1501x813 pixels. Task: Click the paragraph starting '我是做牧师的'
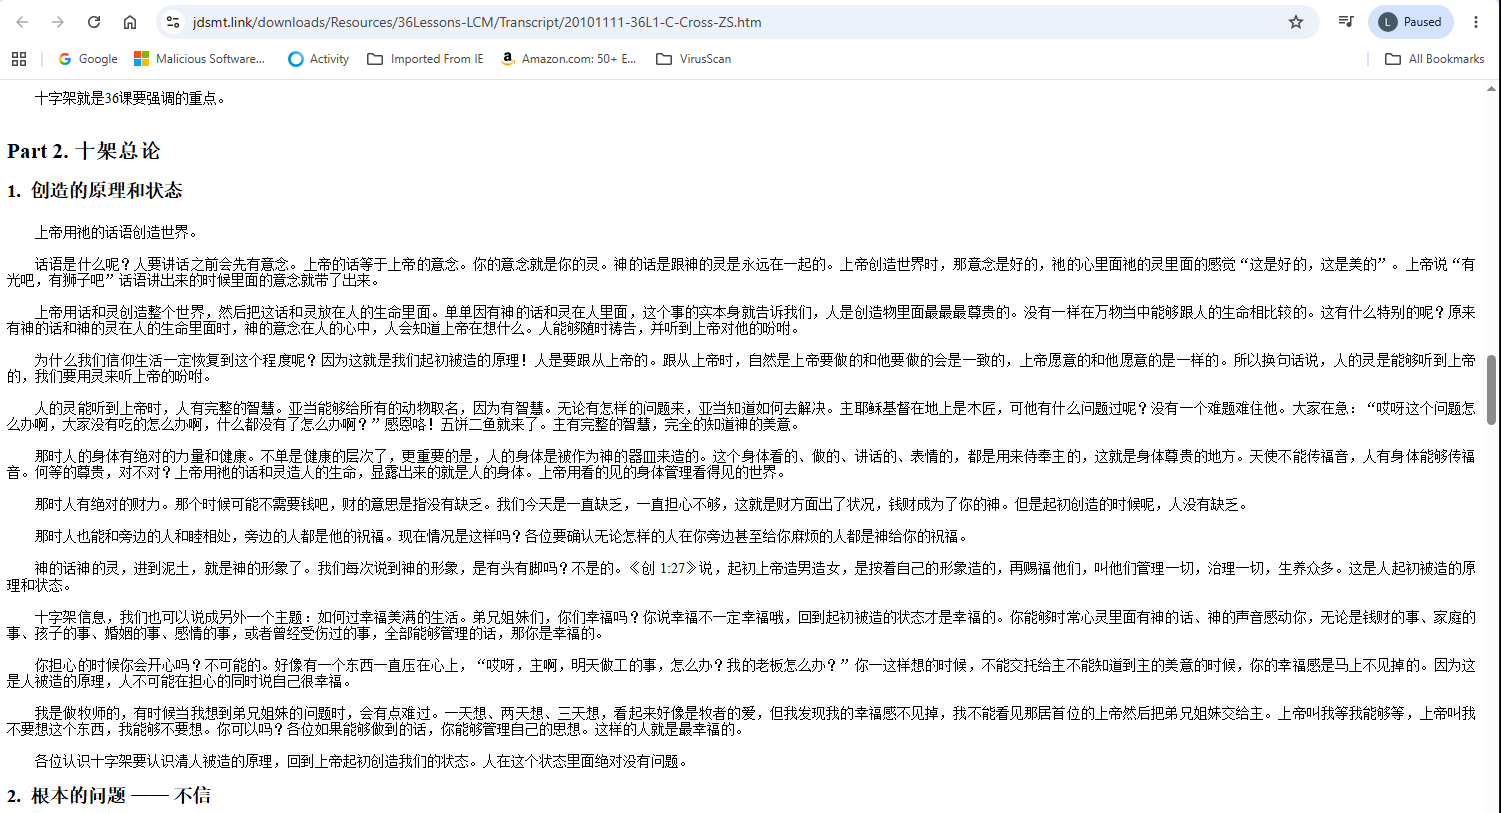[741, 721]
